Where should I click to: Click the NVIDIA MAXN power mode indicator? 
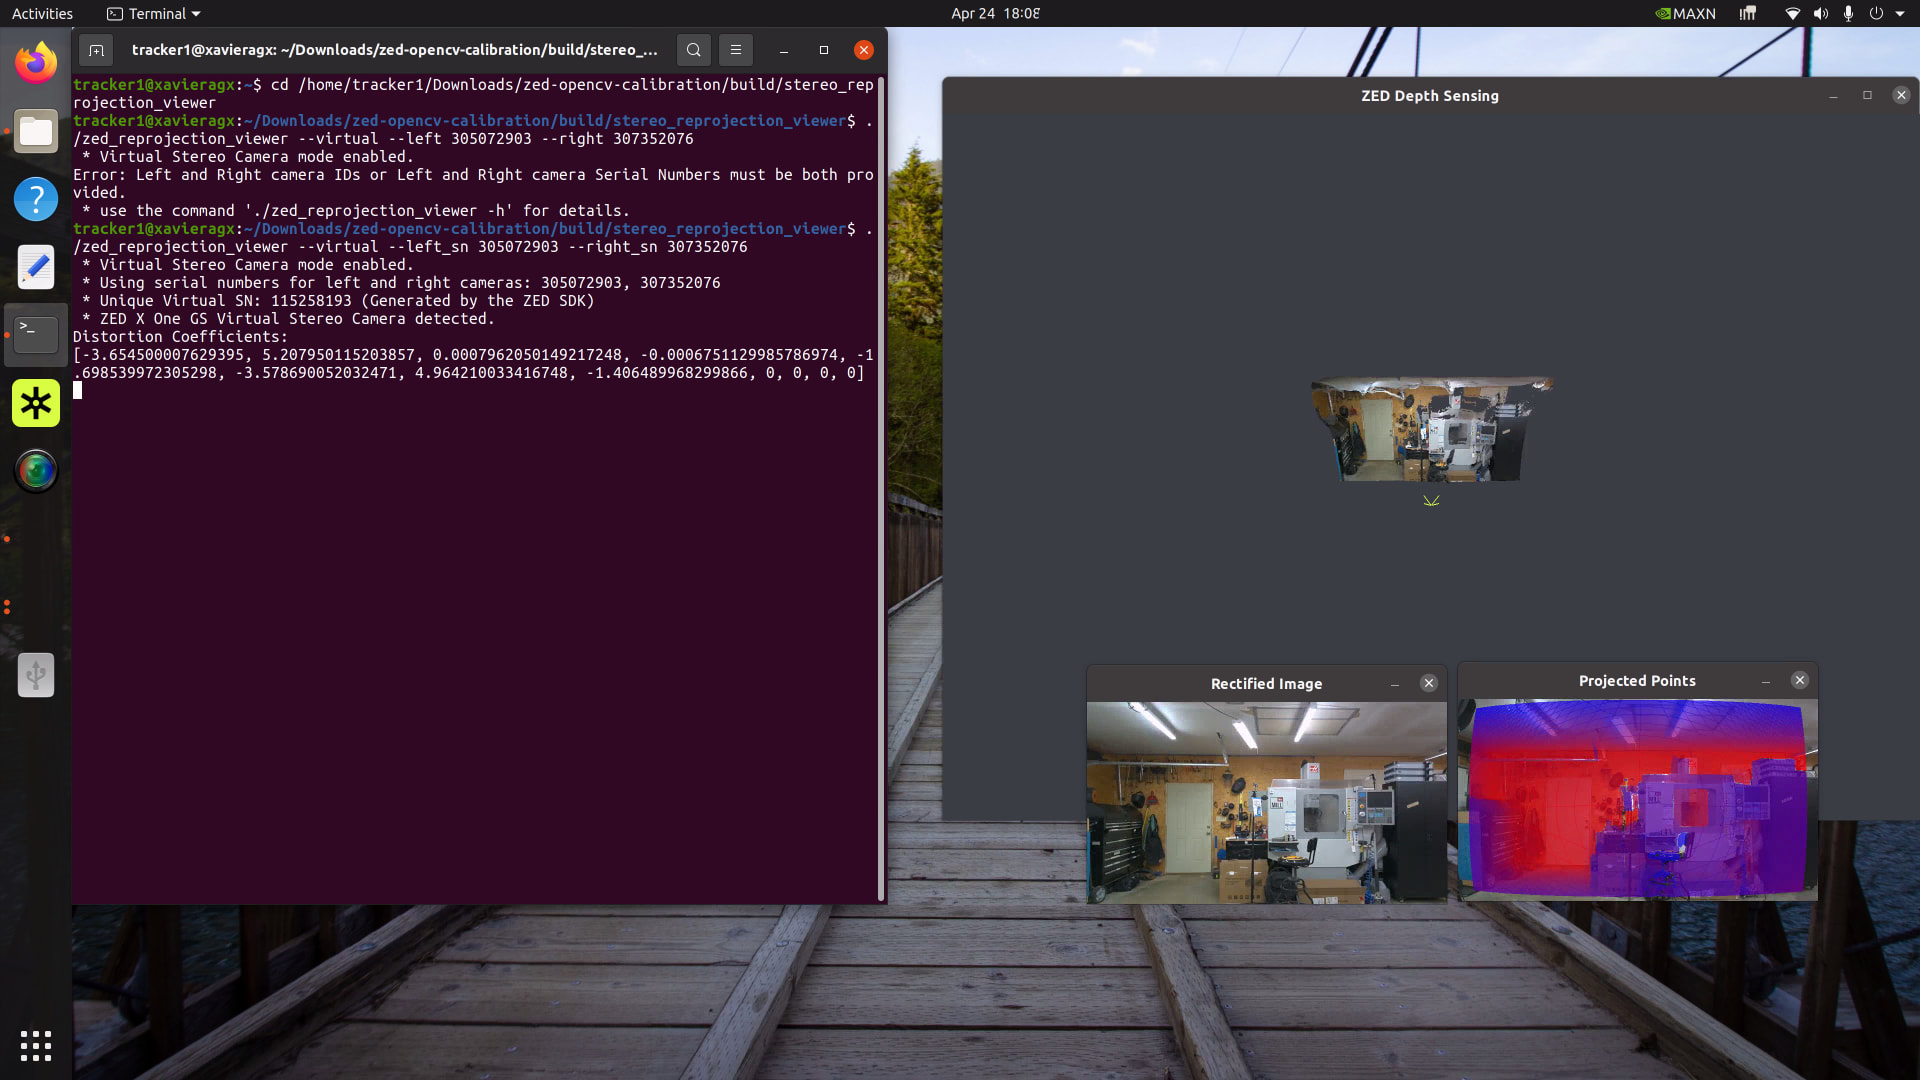coord(1685,14)
